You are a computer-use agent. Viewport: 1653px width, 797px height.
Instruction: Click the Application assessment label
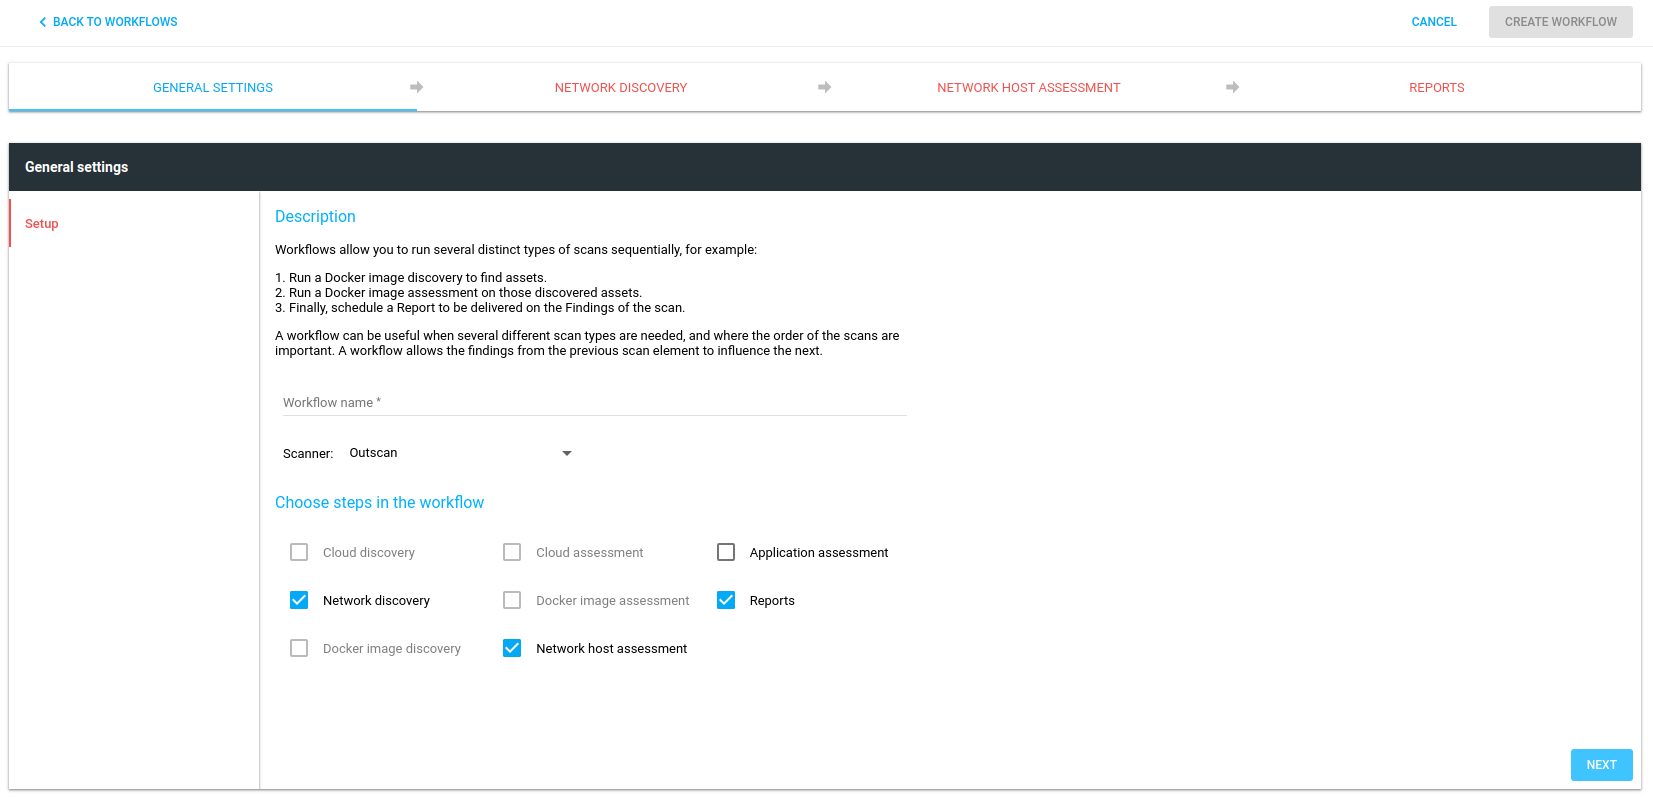(x=819, y=552)
